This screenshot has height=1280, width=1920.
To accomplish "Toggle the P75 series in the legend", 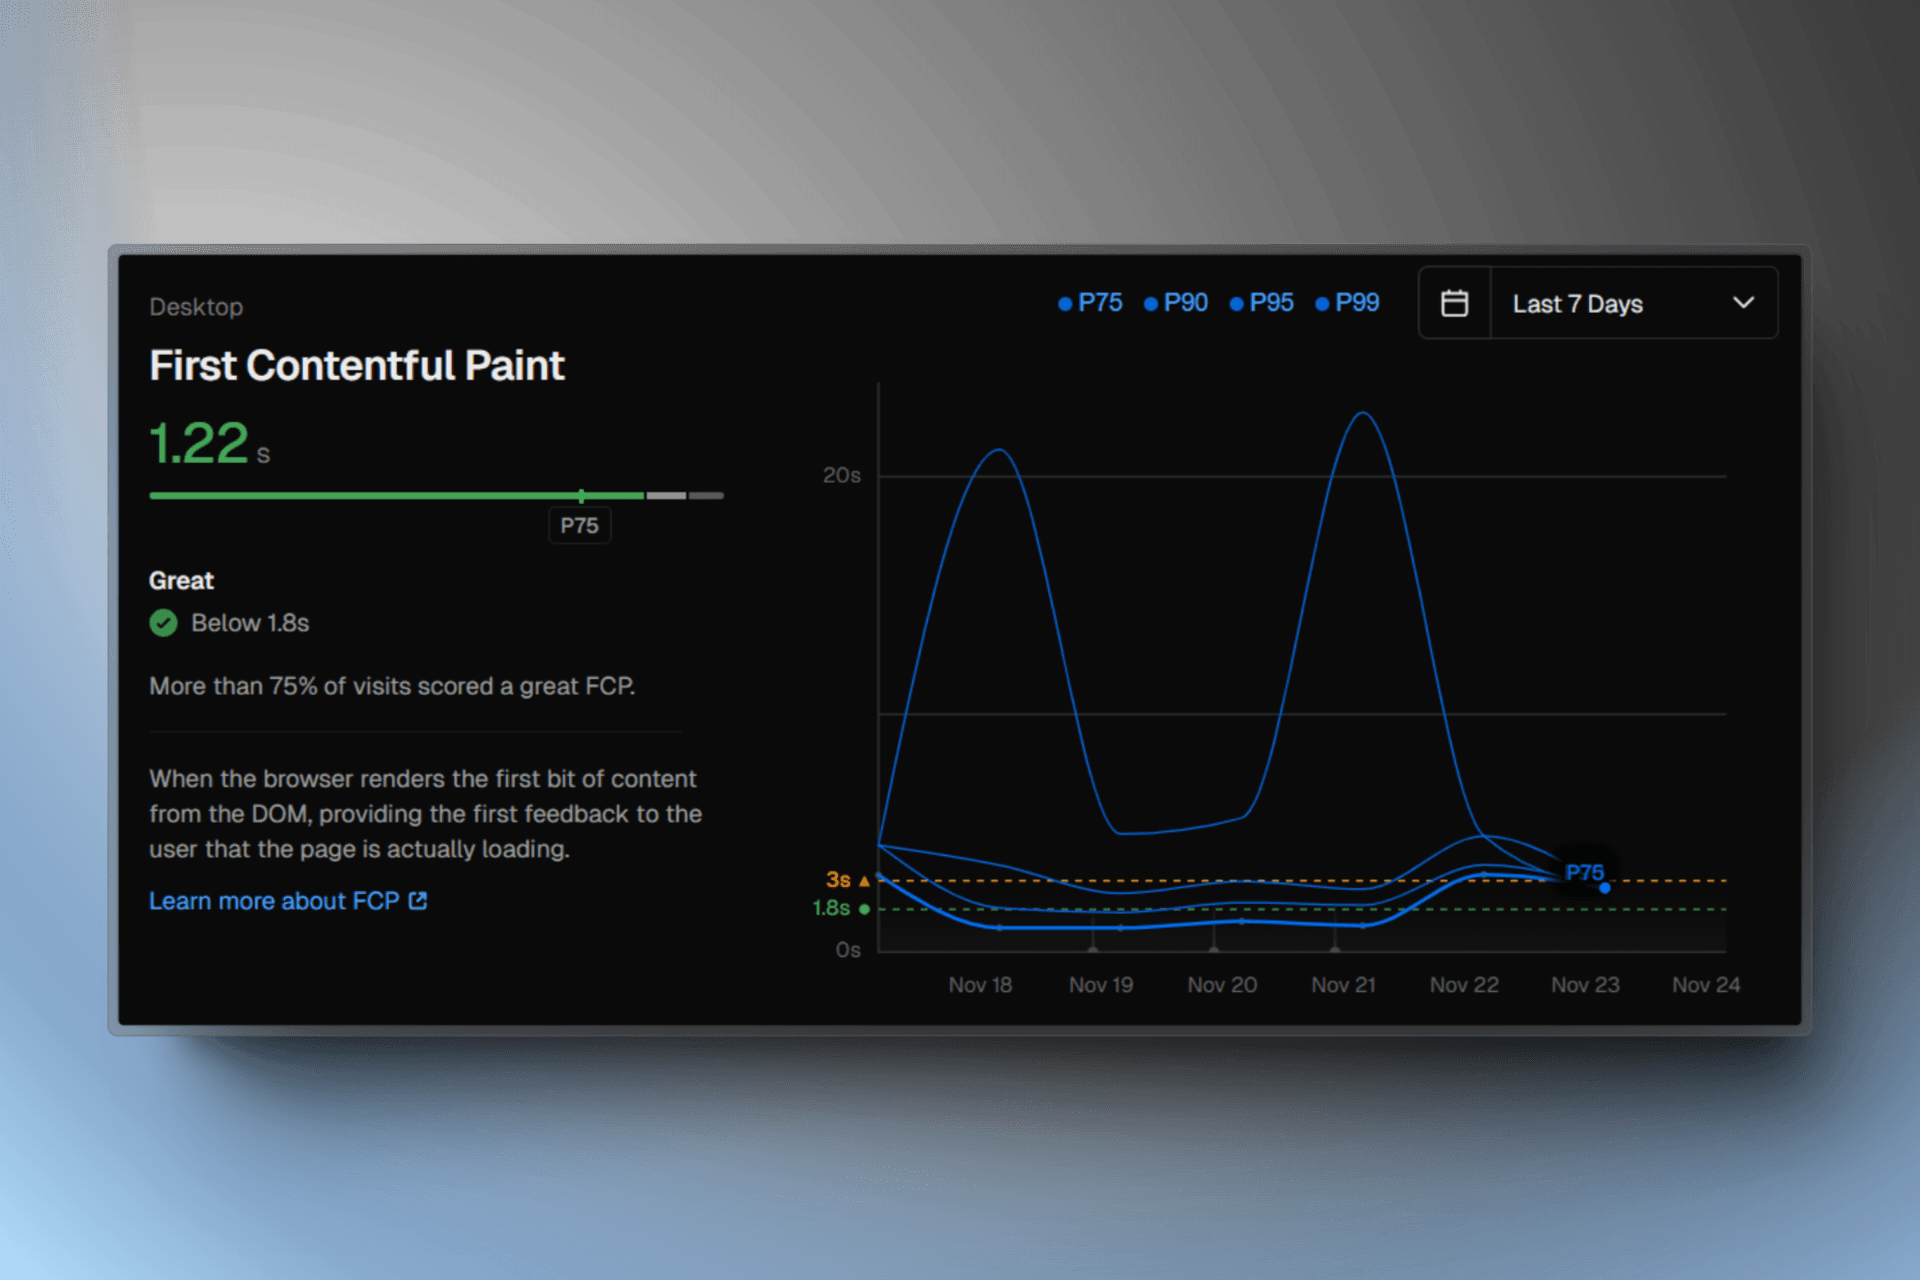I will pos(1090,303).
